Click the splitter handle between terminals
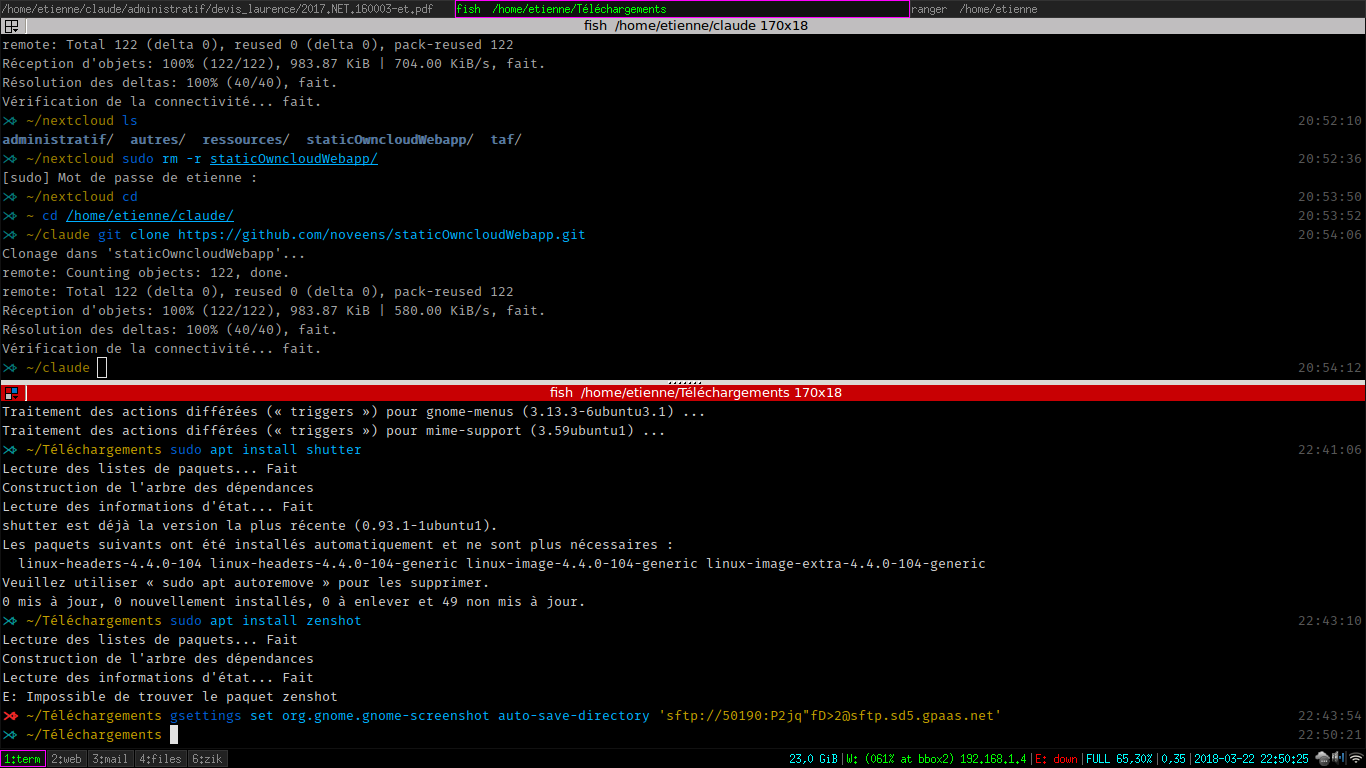1366x768 pixels. [684, 382]
